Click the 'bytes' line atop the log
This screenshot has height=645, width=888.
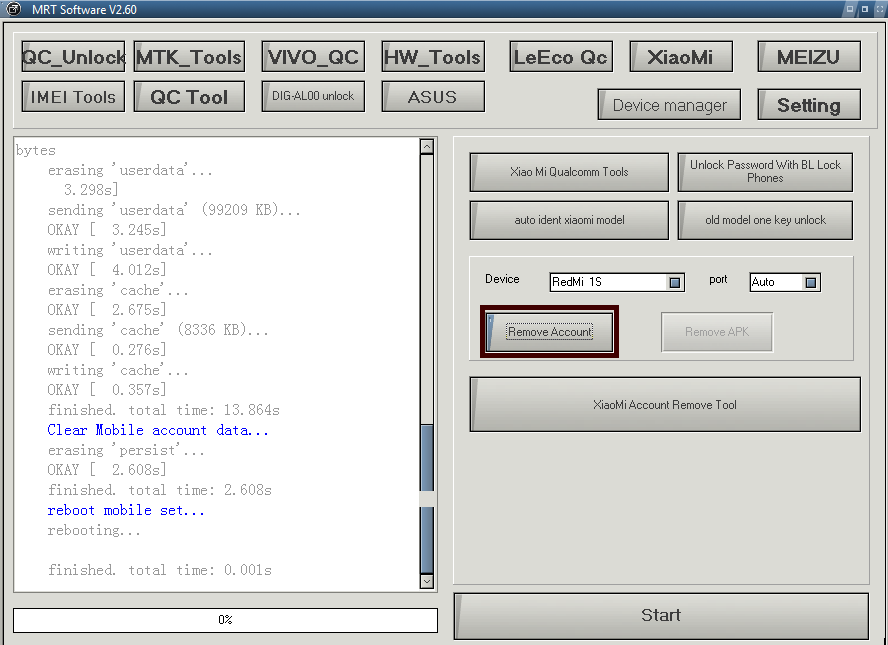36,151
